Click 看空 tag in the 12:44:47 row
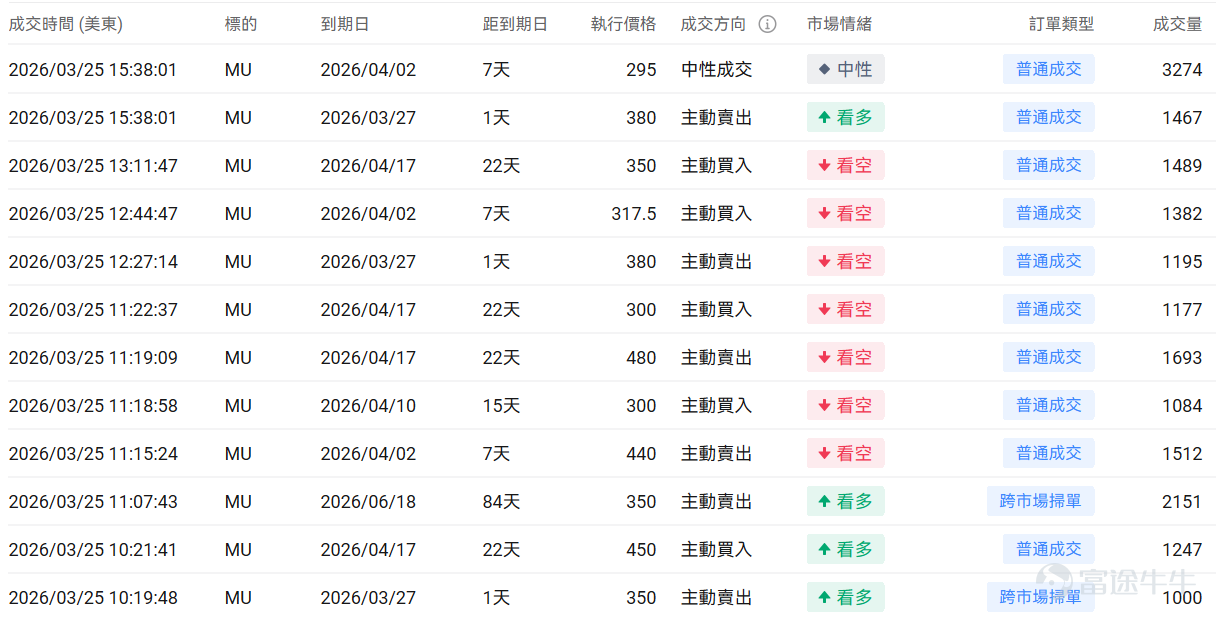The width and height of the screenshot is (1216, 618). 846,213
